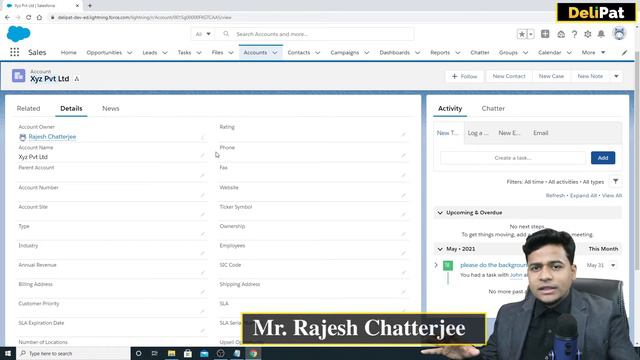Click the Salesforce cloud logo

[18, 34]
